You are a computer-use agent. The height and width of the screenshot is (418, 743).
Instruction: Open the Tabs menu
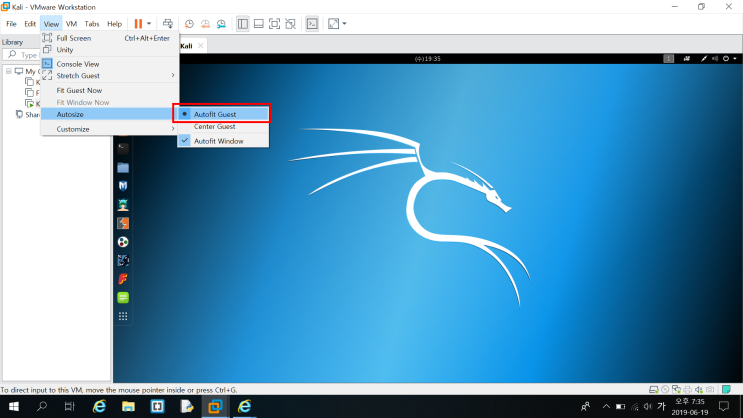pos(92,24)
